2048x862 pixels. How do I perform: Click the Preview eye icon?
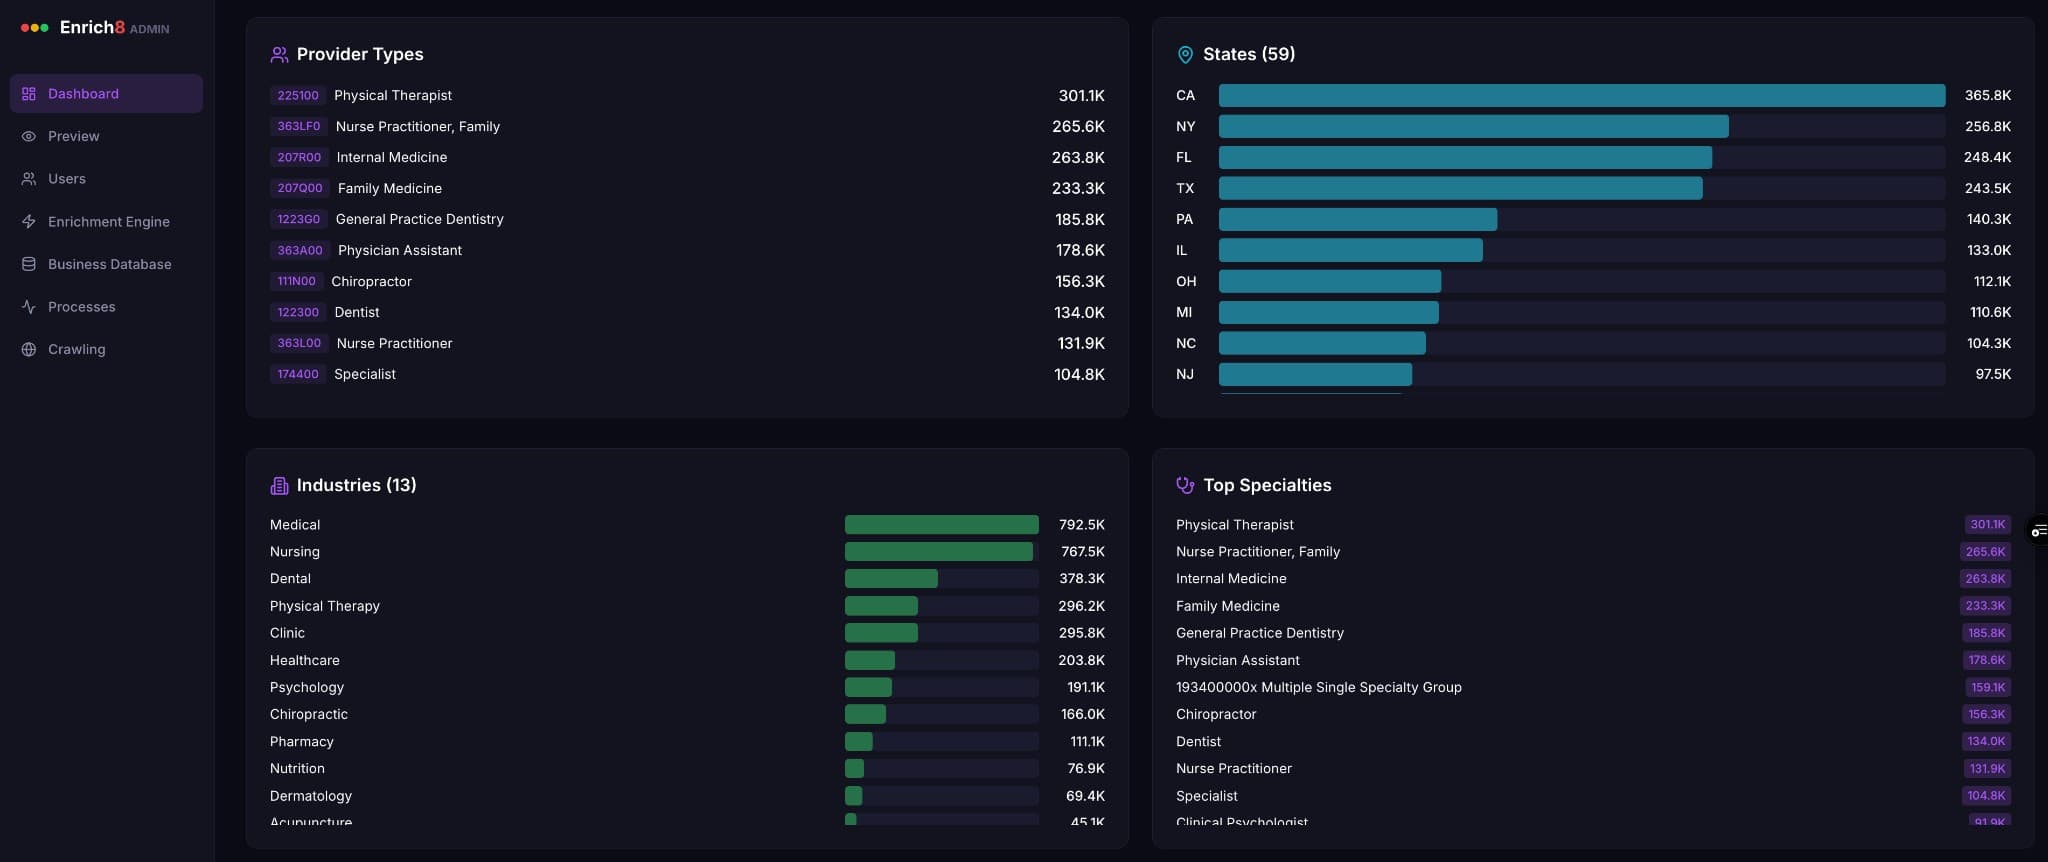[29, 136]
